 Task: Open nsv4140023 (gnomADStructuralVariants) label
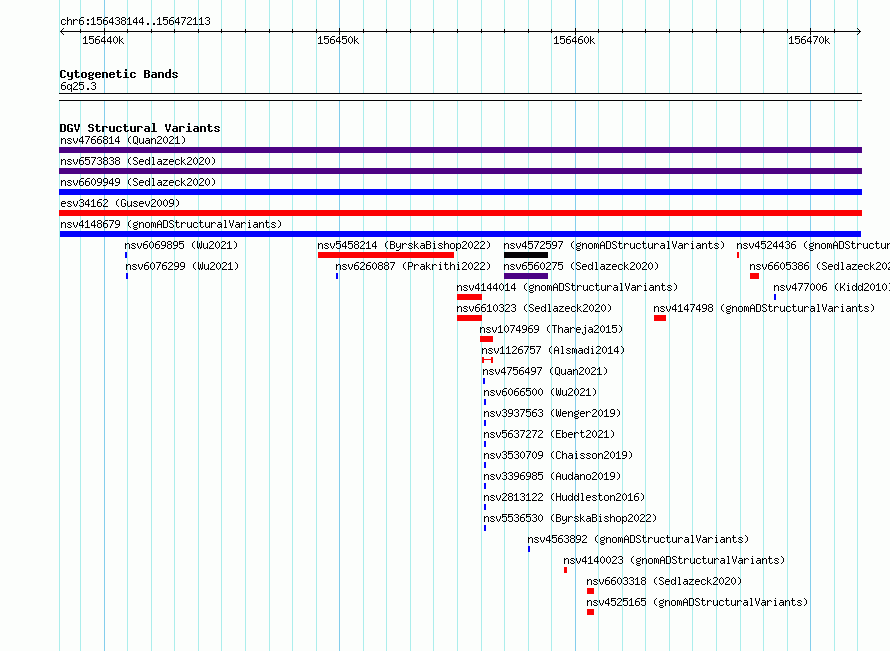[x=674, y=560]
